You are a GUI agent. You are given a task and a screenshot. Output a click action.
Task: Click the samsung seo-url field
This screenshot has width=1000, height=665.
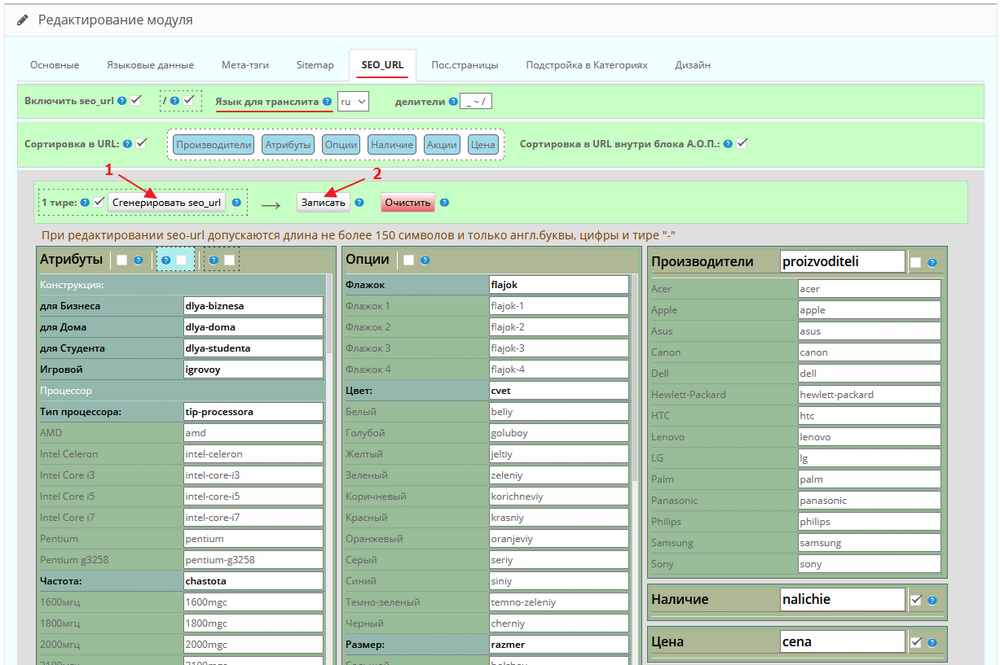click(x=869, y=543)
